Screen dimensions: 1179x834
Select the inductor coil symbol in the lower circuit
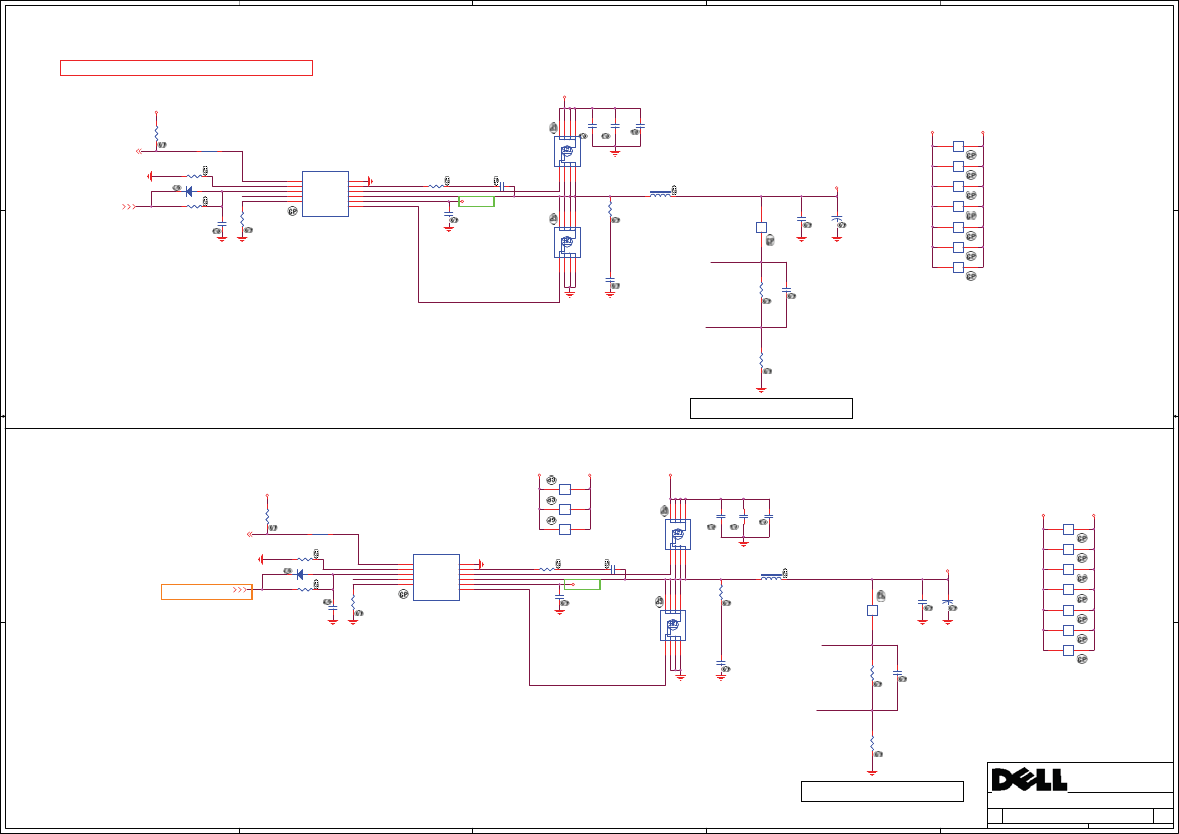(771, 577)
